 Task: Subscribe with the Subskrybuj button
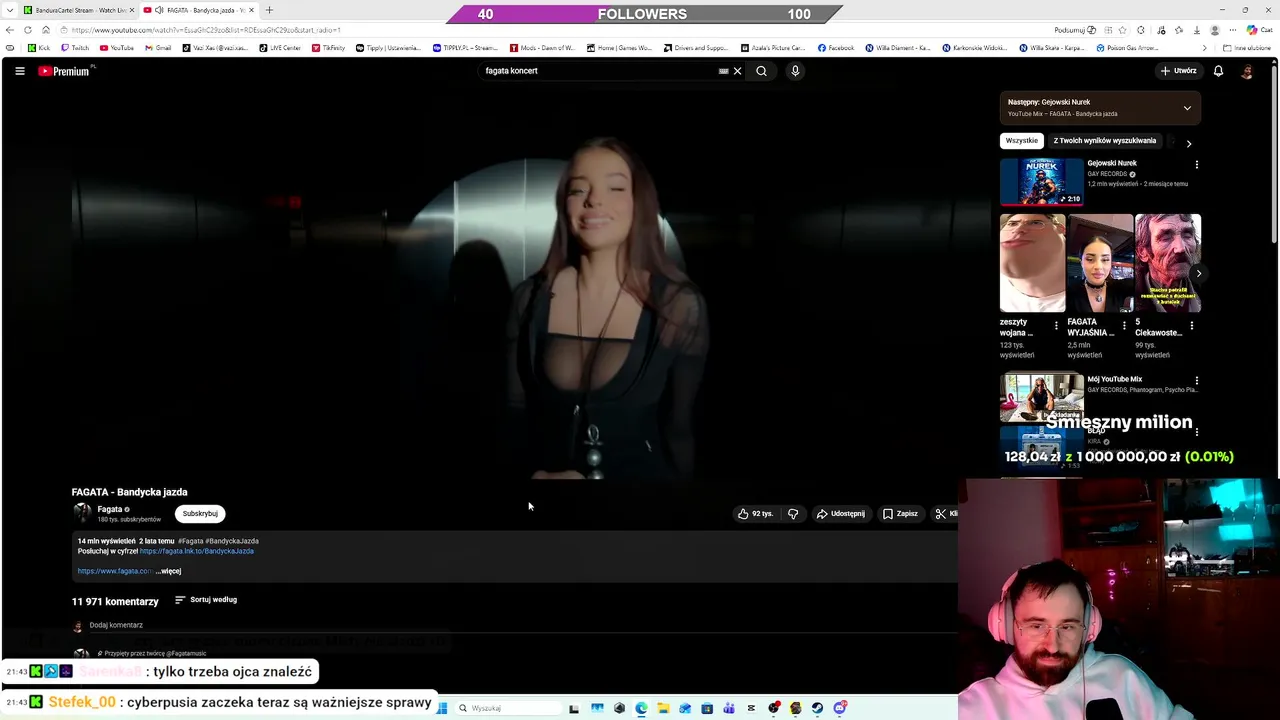coord(200,514)
